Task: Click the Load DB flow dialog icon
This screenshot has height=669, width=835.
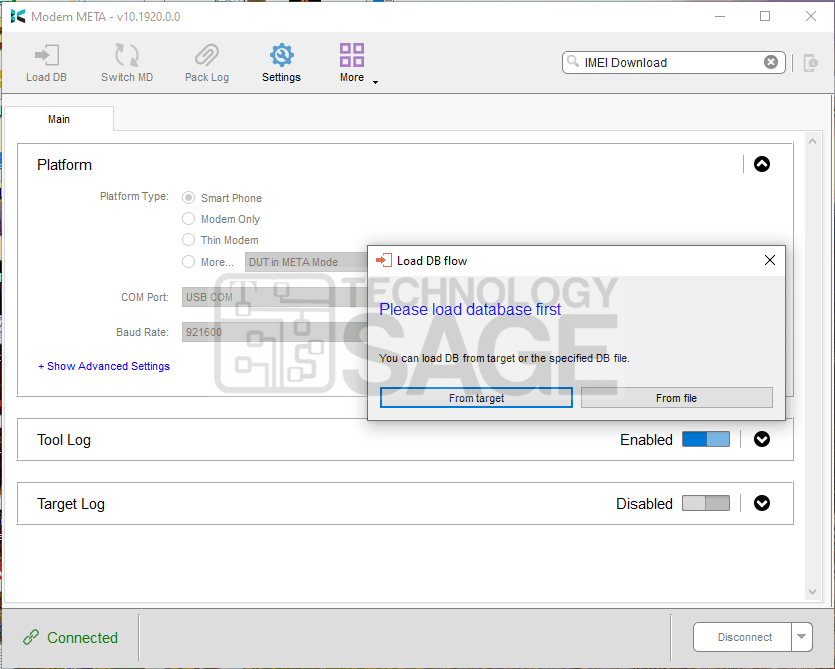Action: pos(384,260)
